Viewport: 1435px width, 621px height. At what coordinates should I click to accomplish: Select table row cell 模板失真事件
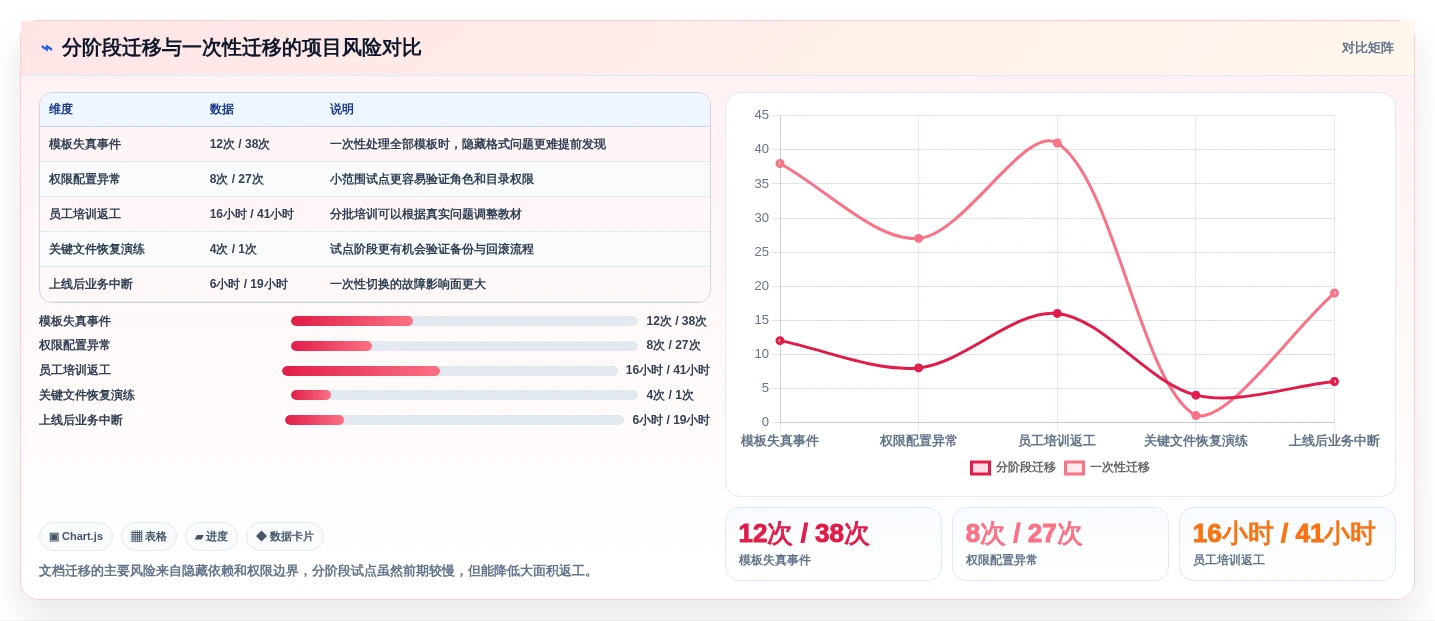(85, 144)
